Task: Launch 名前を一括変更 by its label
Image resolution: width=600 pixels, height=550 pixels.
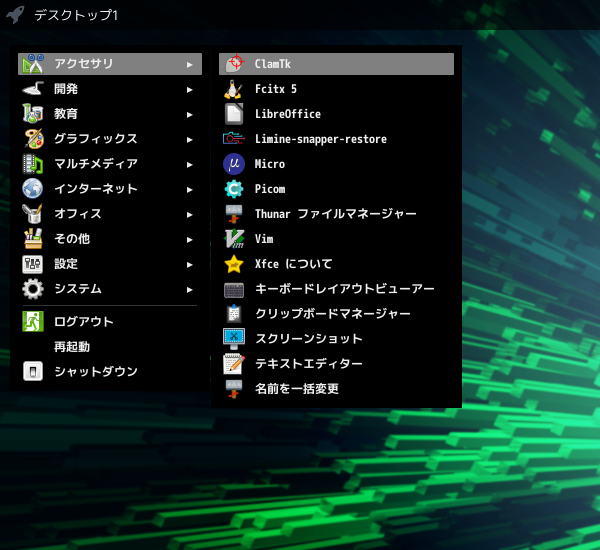Action: point(297,388)
